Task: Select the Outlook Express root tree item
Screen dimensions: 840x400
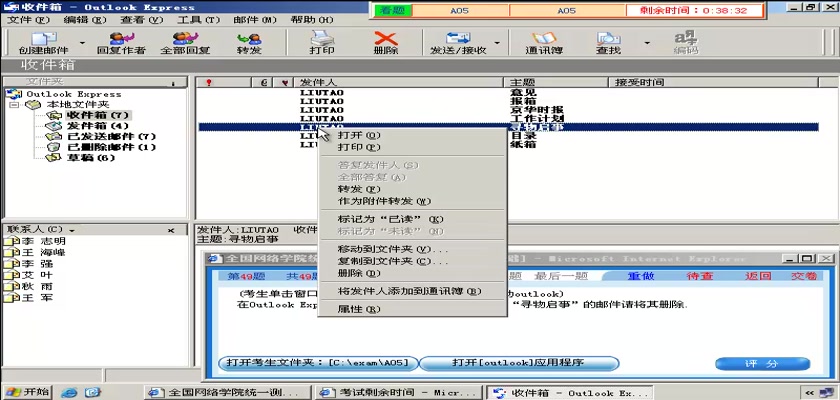Action: pos(74,94)
